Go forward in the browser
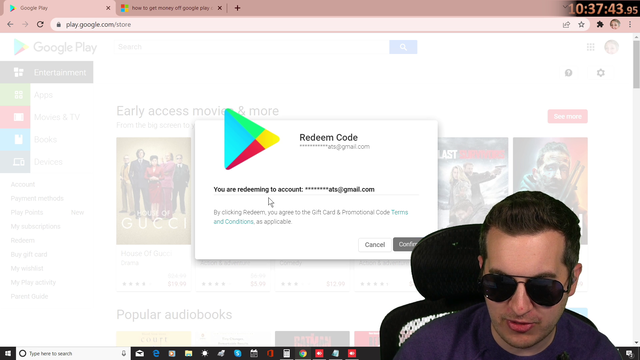The height and width of the screenshot is (360, 640). 25,24
